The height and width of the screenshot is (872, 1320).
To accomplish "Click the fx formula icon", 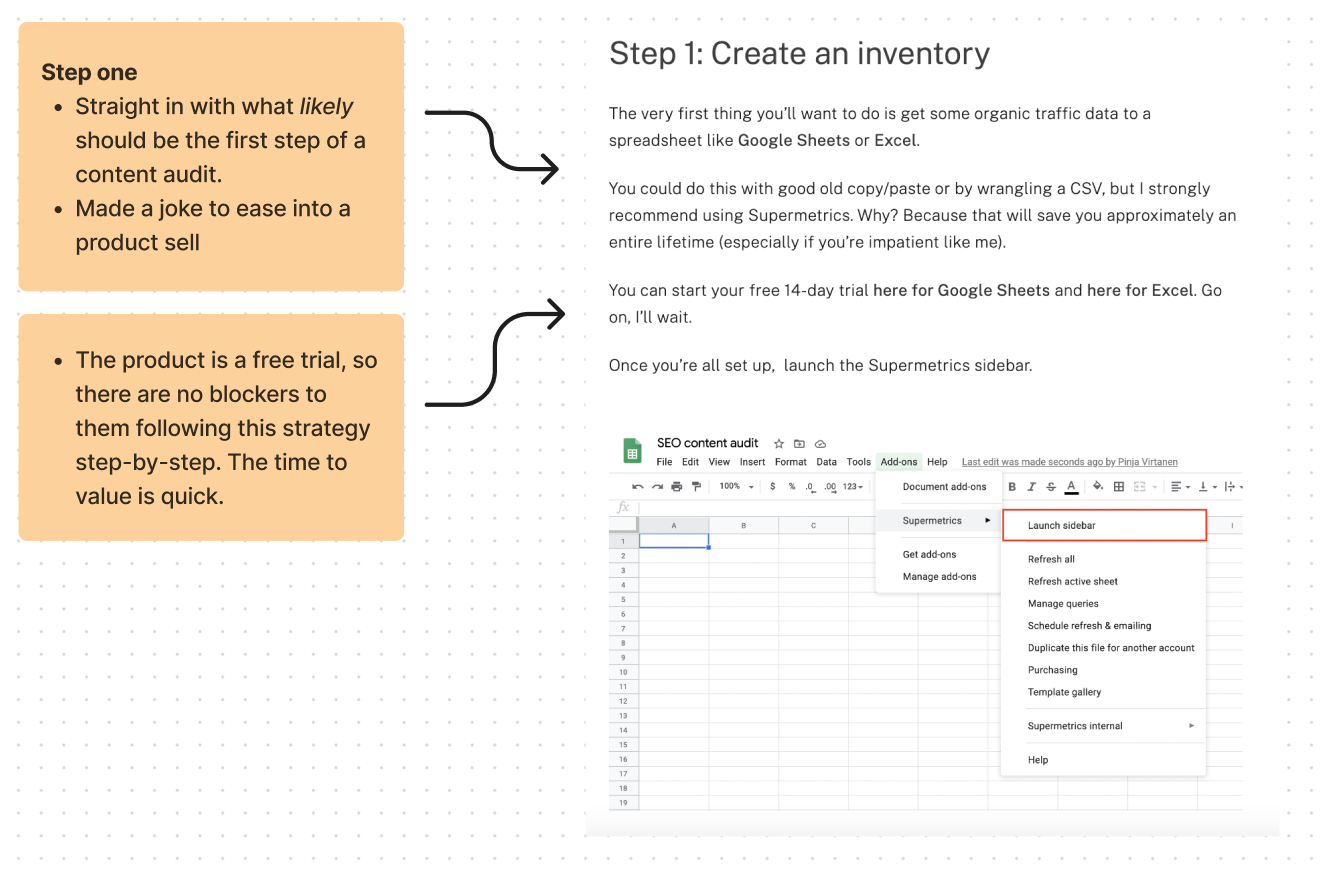I will 624,507.
